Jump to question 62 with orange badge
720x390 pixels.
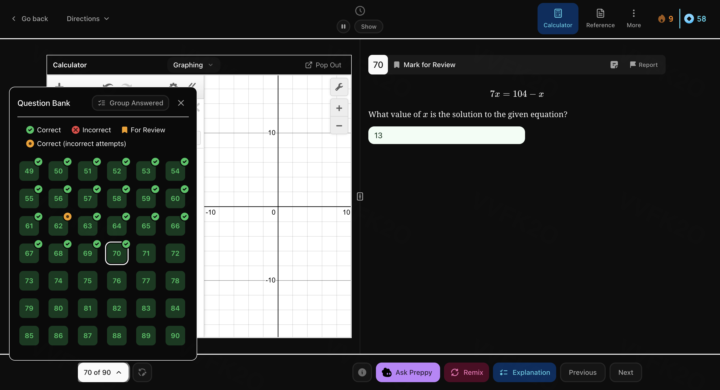58,226
